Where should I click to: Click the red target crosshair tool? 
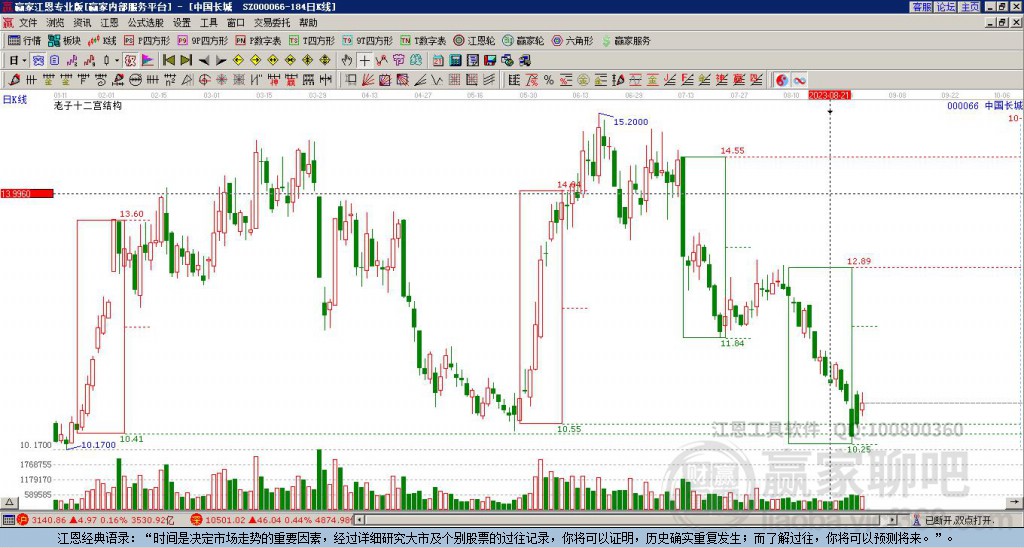(204, 80)
